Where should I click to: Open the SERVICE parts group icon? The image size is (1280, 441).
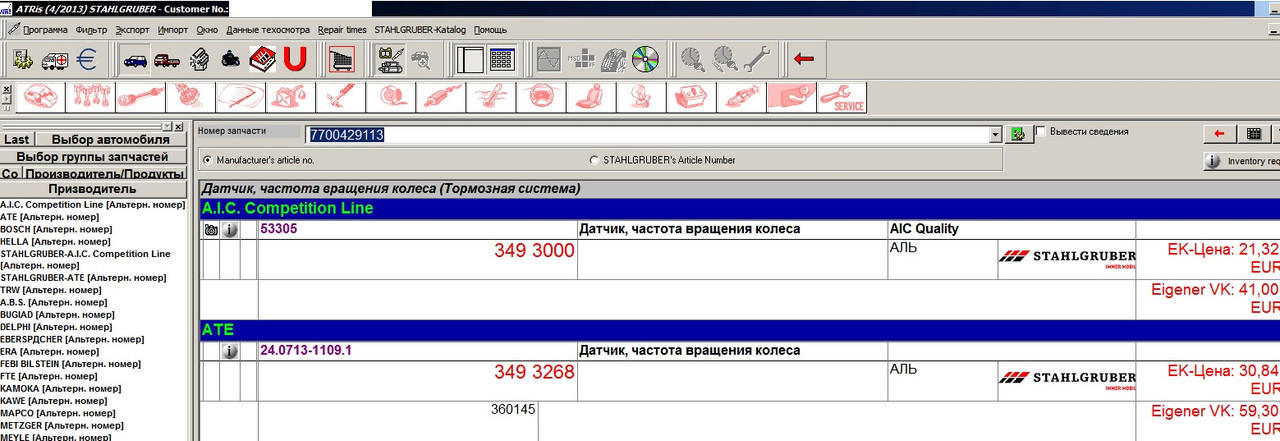842,97
